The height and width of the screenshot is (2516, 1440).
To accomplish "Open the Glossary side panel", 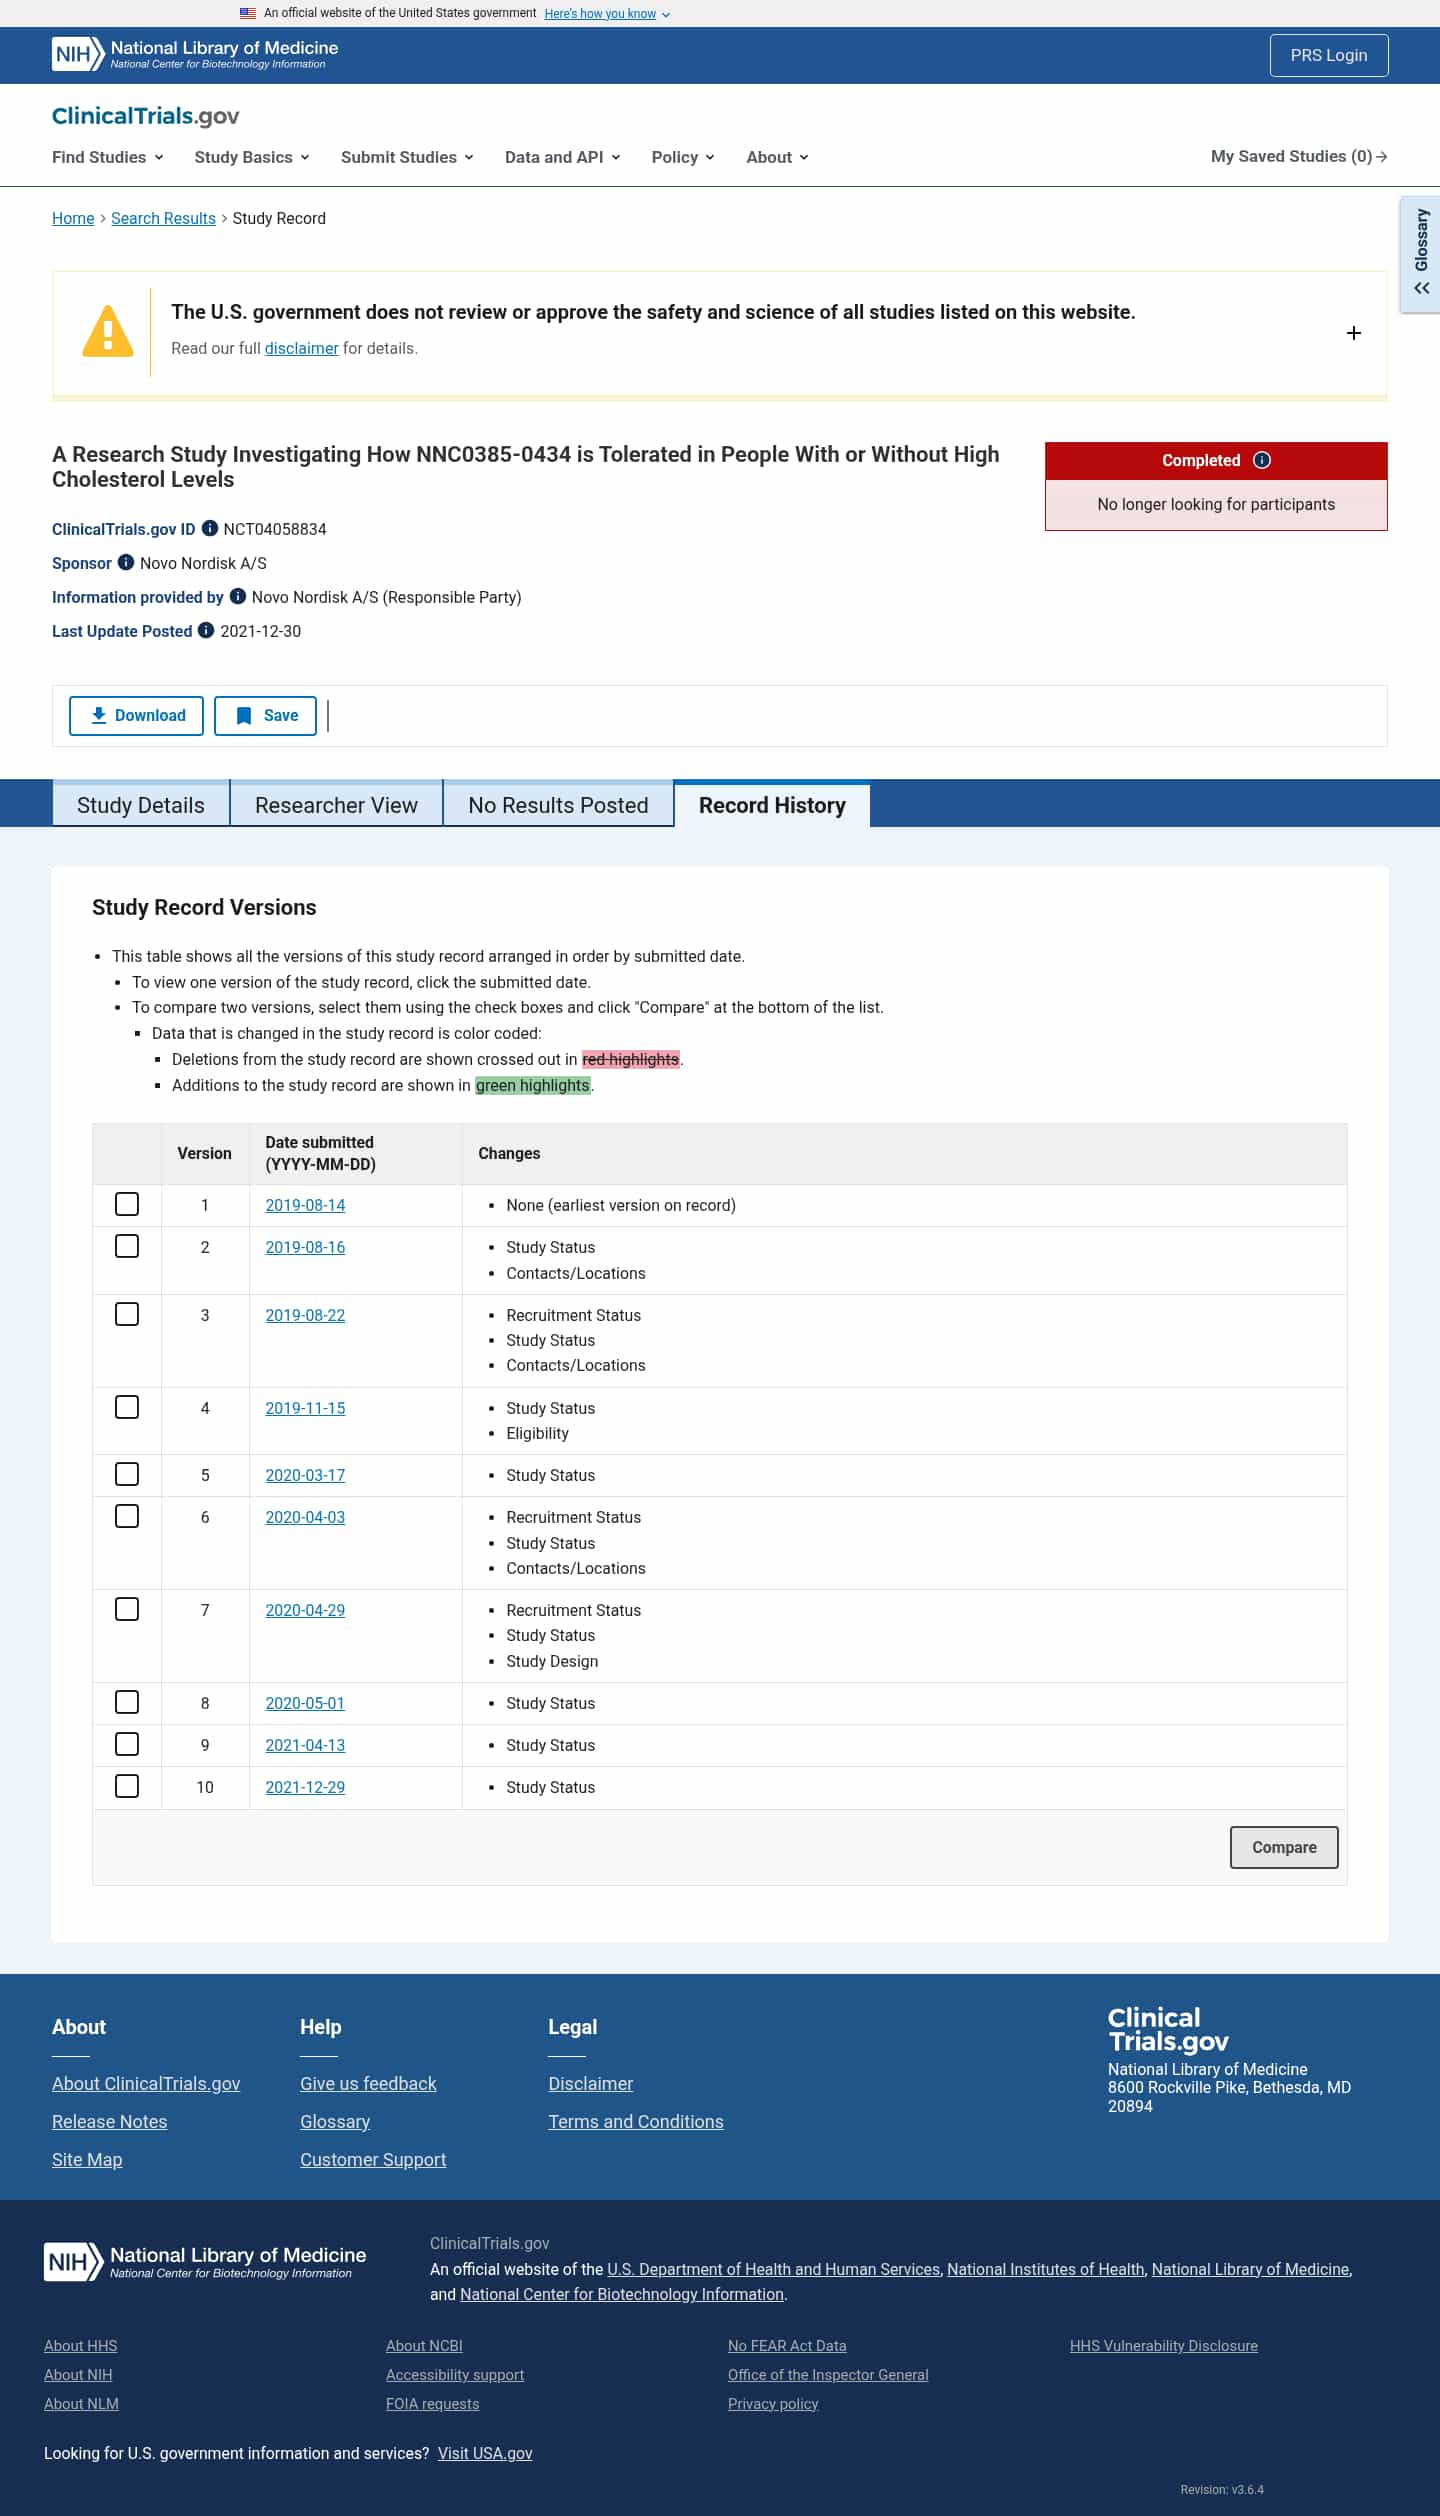I will point(1421,254).
